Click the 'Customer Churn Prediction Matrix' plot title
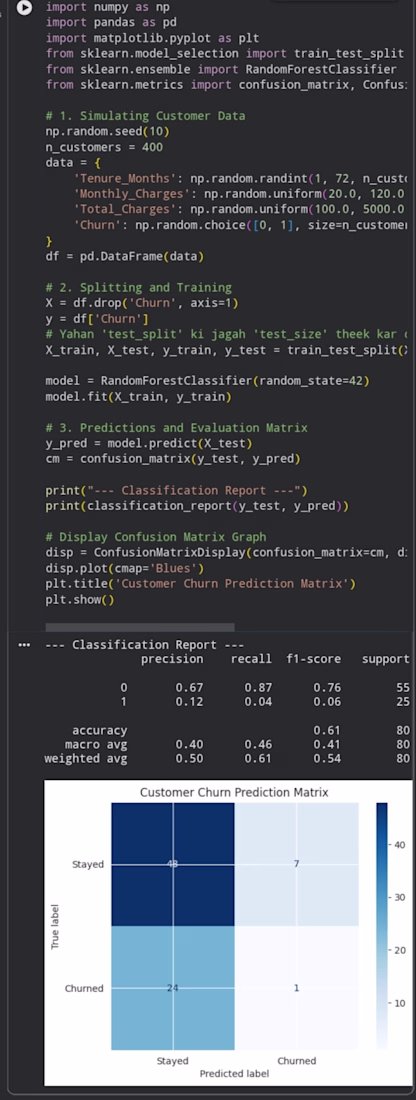The height and width of the screenshot is (1100, 416). [234, 792]
